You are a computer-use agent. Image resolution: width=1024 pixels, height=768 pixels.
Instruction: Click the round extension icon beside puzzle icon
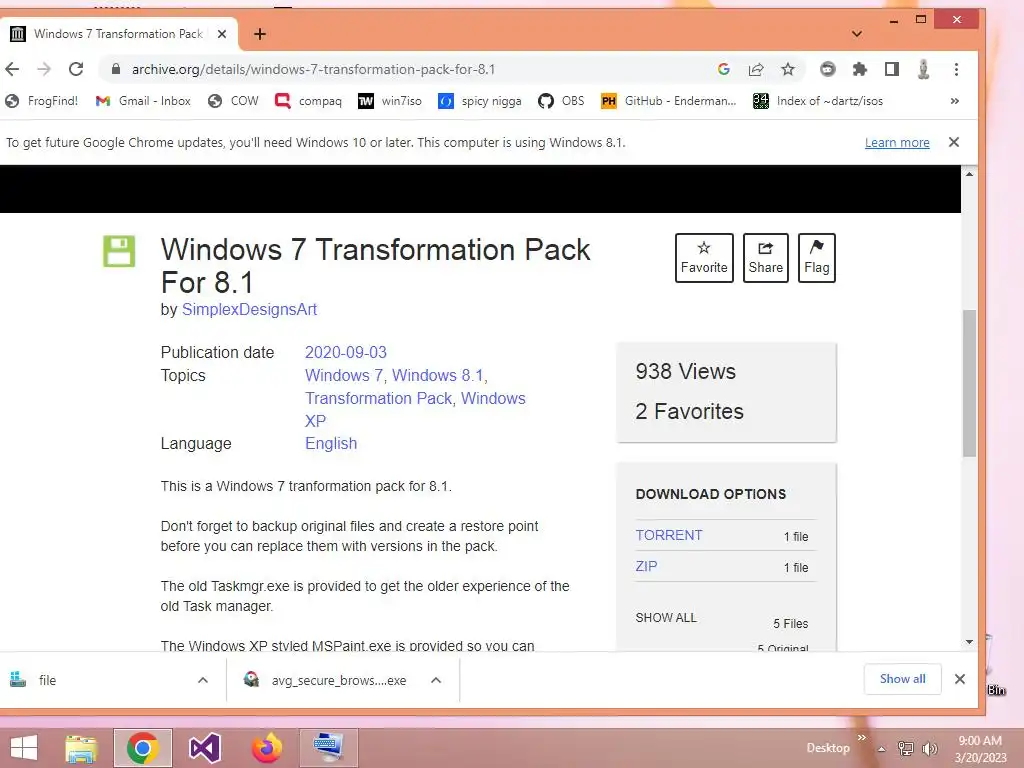(827, 69)
